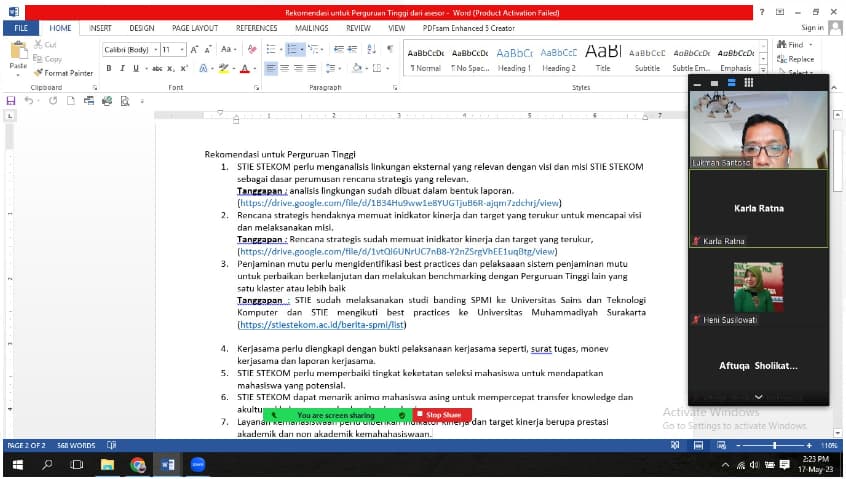Center align the paragraph text

coord(285,68)
